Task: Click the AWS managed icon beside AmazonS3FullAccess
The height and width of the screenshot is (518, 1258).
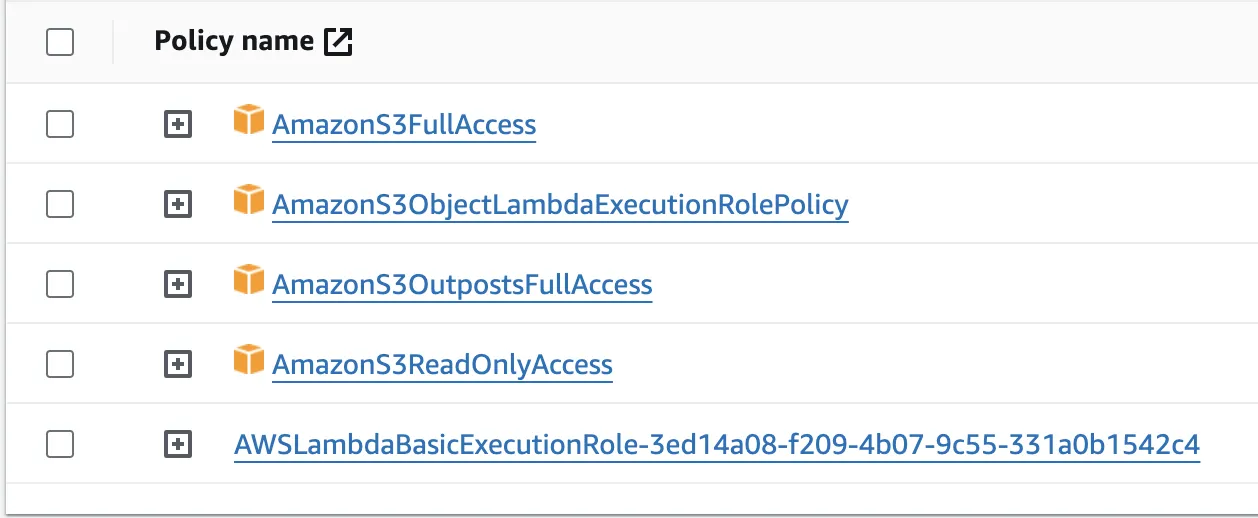Action: pyautogui.click(x=249, y=119)
